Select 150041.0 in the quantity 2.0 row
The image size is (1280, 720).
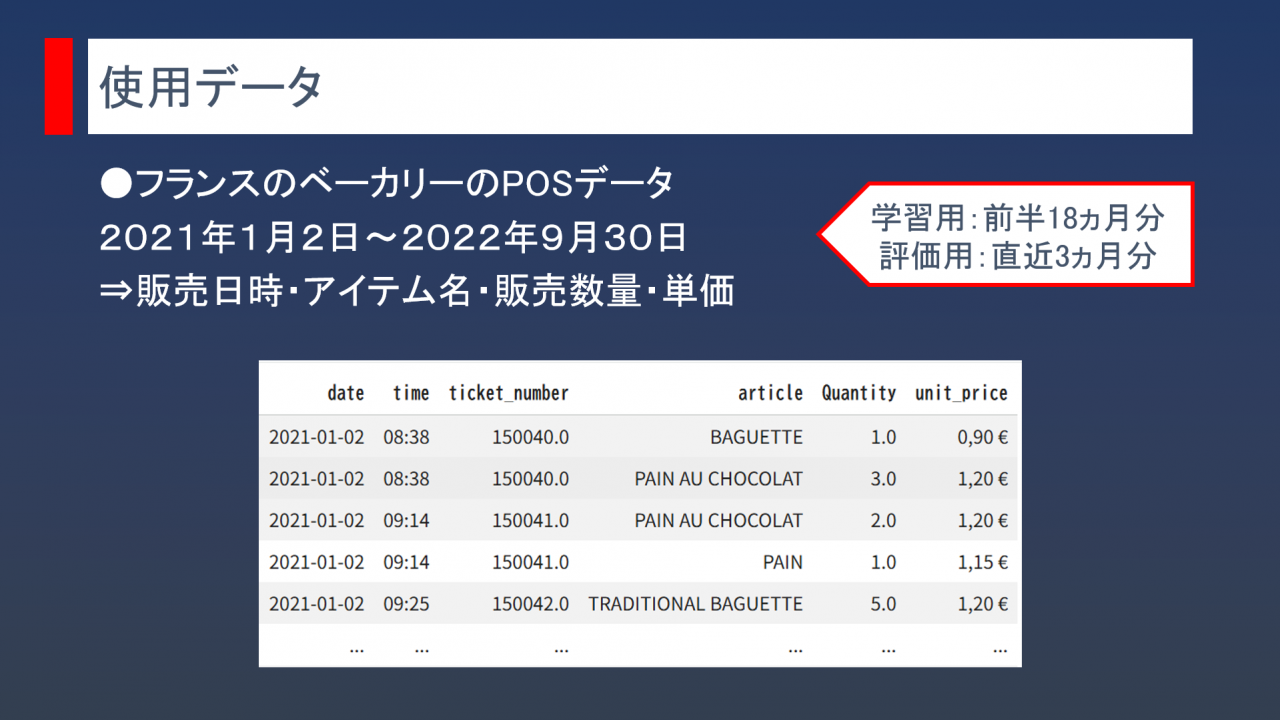point(530,521)
